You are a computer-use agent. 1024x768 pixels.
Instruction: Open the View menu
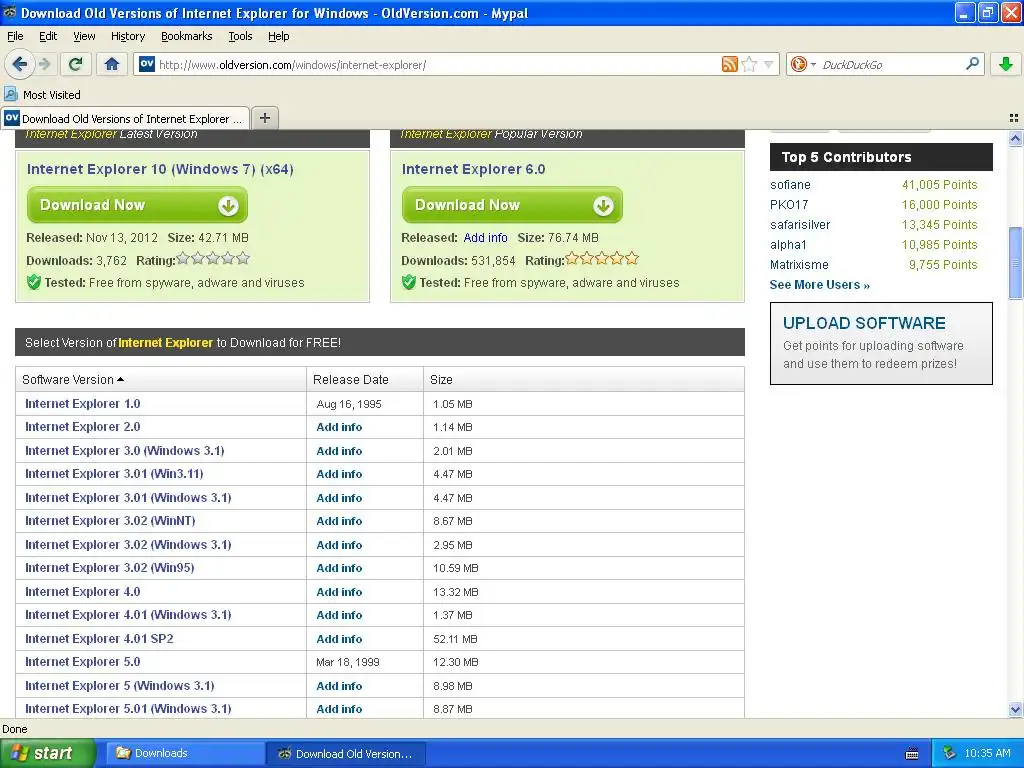(x=84, y=36)
